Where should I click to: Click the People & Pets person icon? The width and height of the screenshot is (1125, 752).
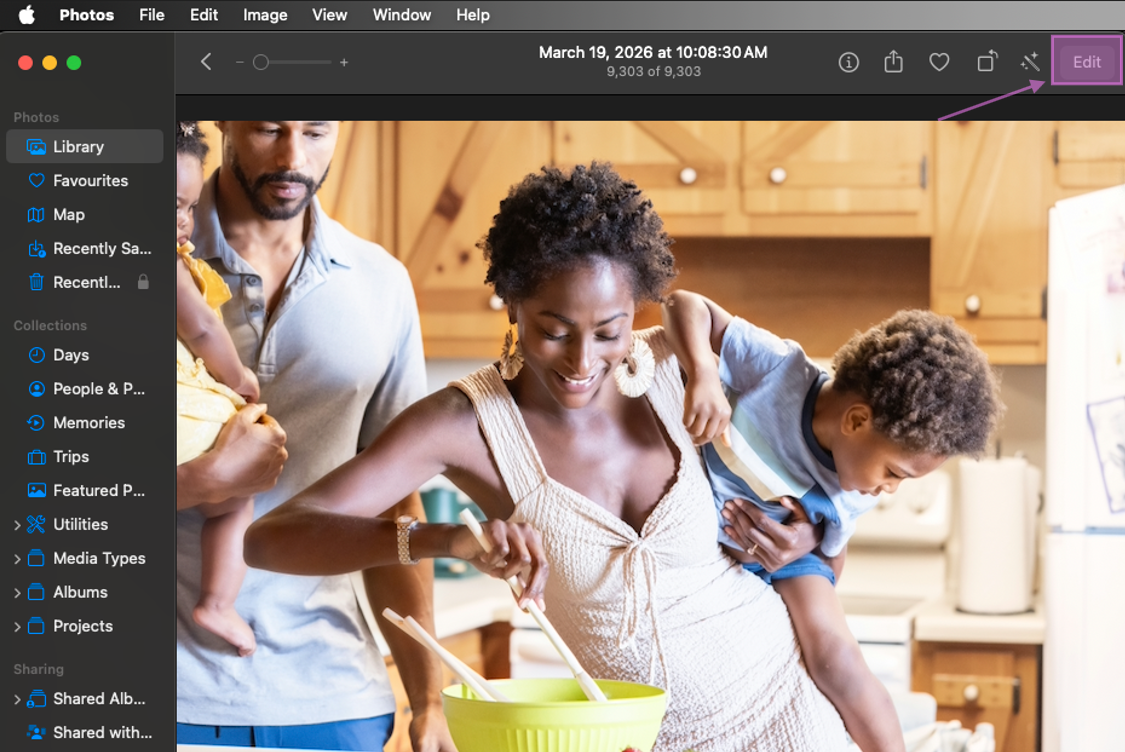[36, 389]
